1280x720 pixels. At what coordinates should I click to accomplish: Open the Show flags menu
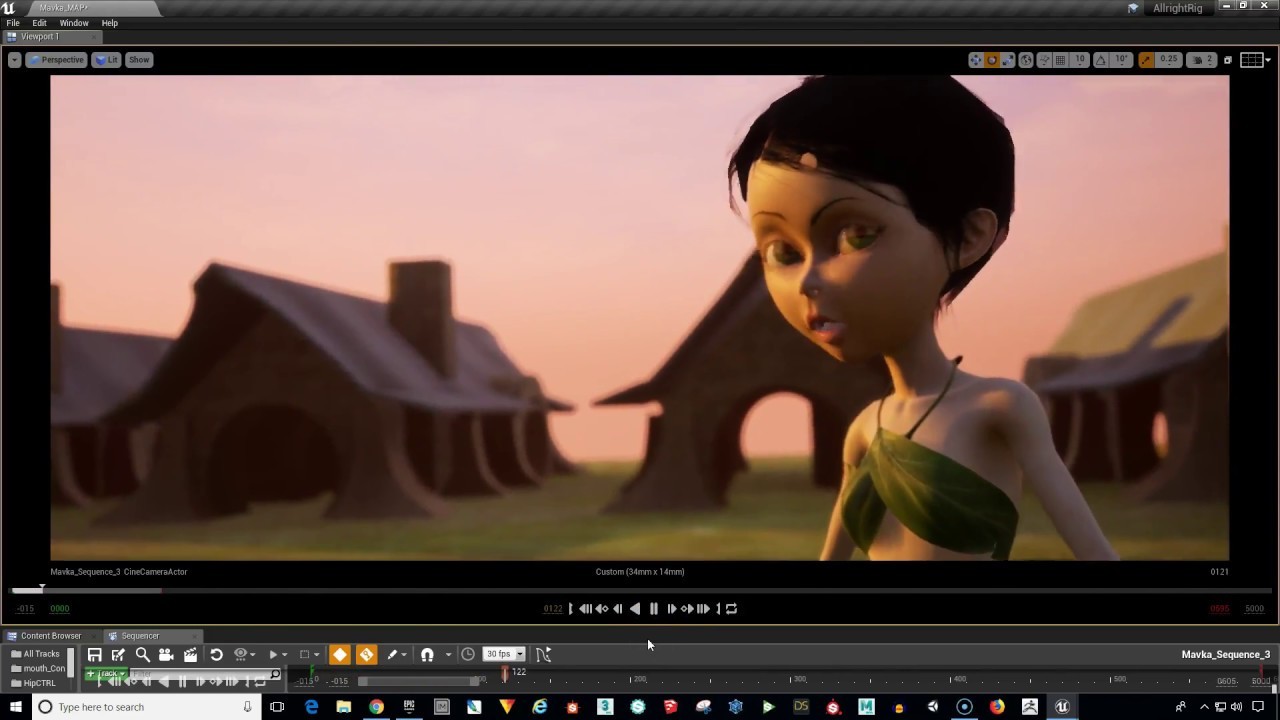139,60
